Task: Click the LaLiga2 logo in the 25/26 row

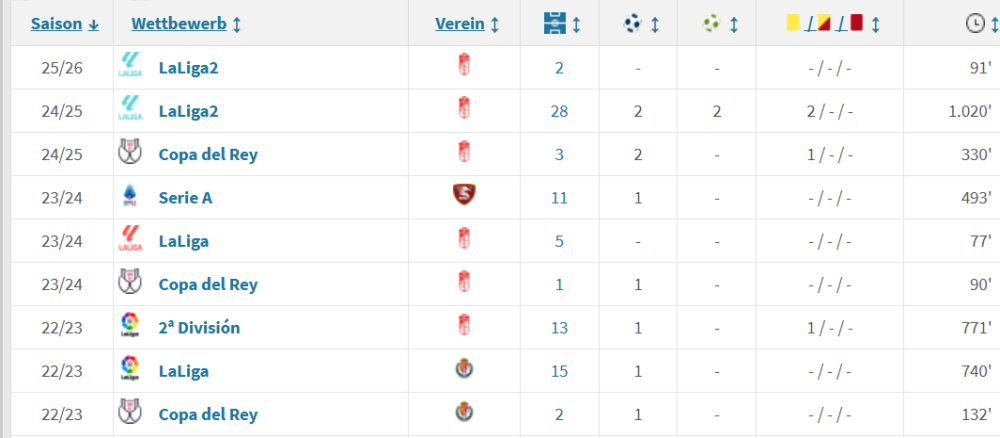Action: pyautogui.click(x=130, y=67)
